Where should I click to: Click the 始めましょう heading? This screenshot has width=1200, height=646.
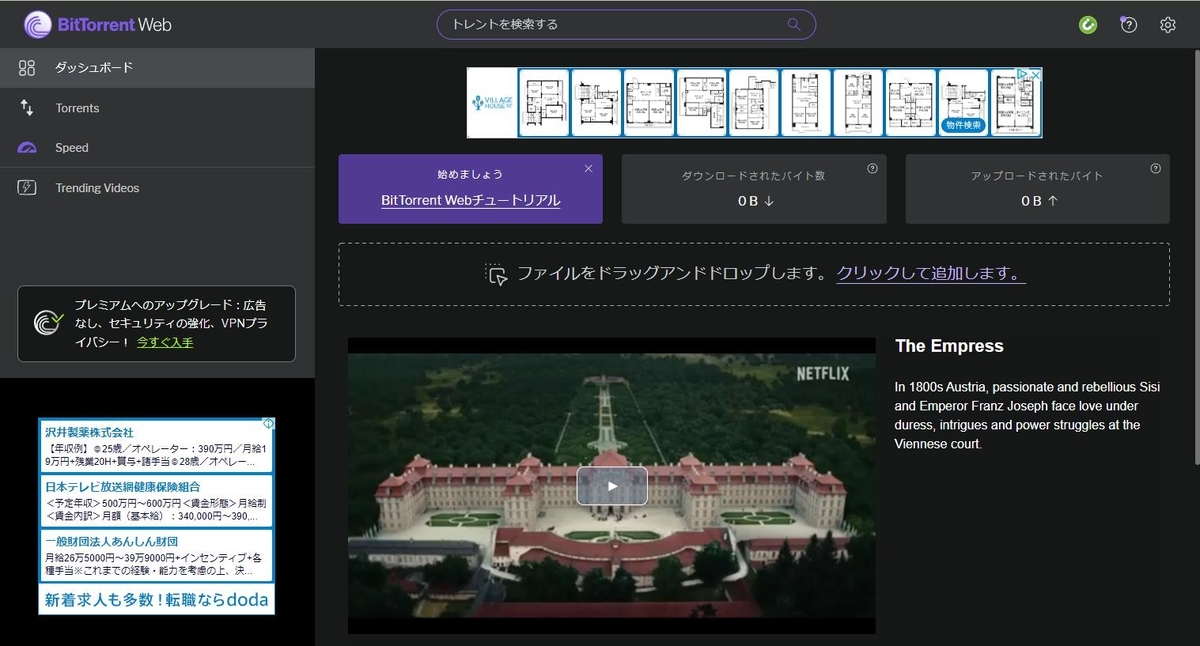coord(470,174)
